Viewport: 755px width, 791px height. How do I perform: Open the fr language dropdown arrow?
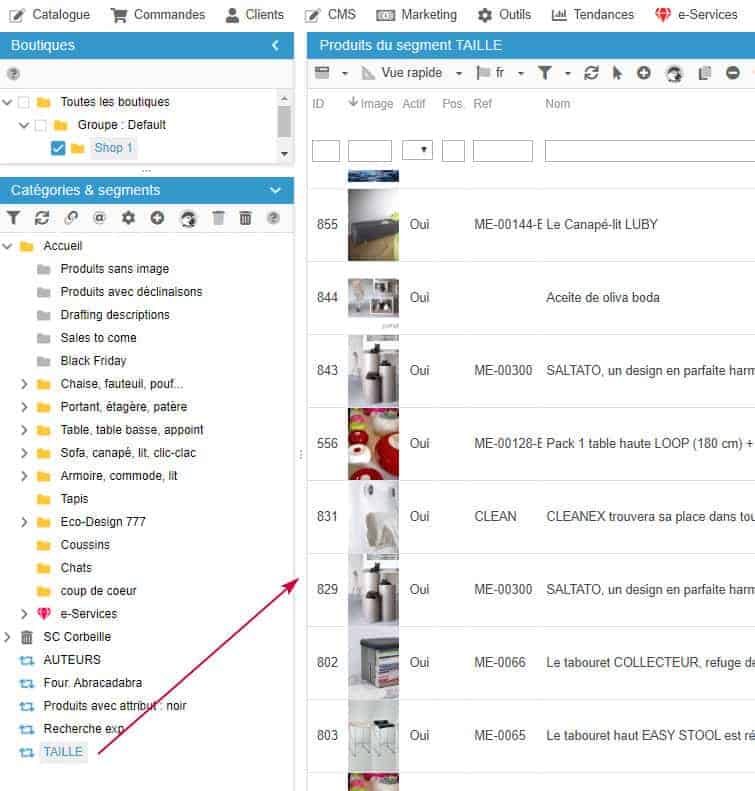pyautogui.click(x=521, y=74)
